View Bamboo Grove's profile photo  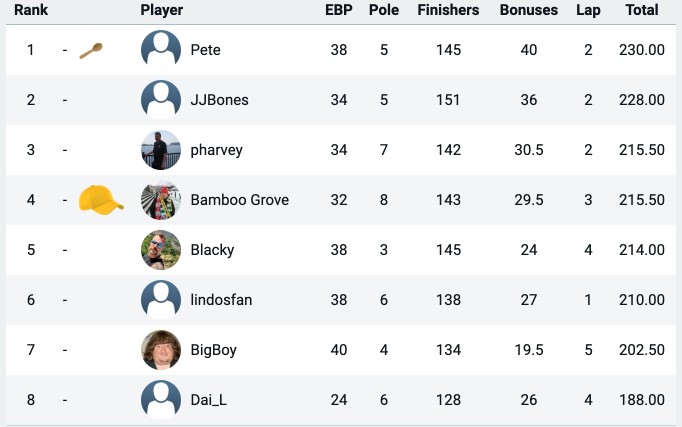pos(161,200)
